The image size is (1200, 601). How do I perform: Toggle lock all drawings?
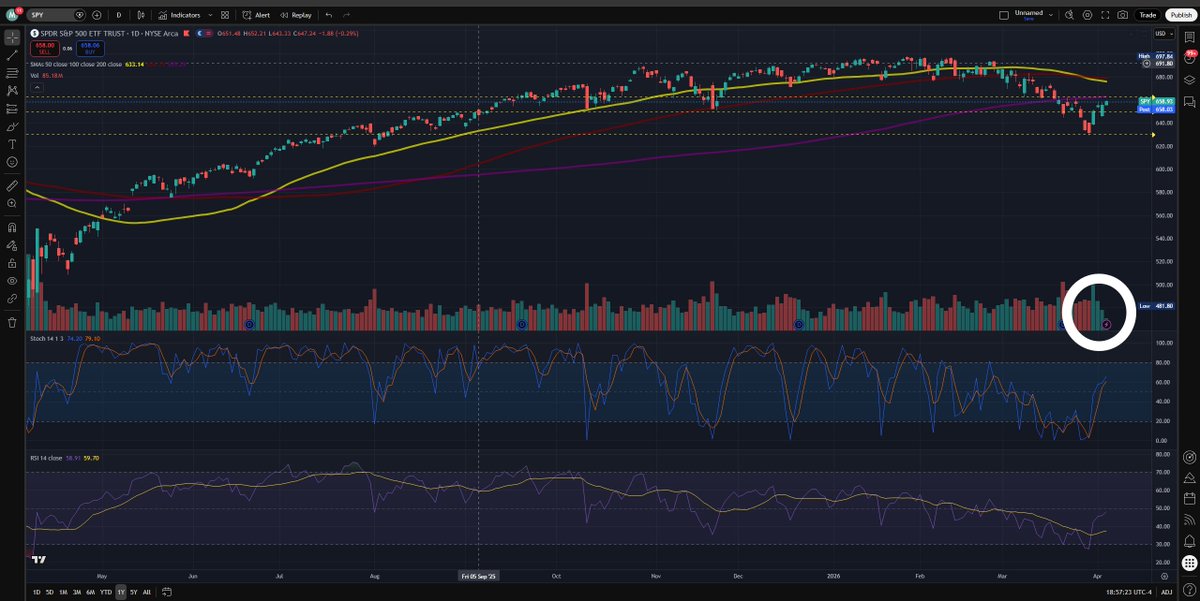click(12, 263)
